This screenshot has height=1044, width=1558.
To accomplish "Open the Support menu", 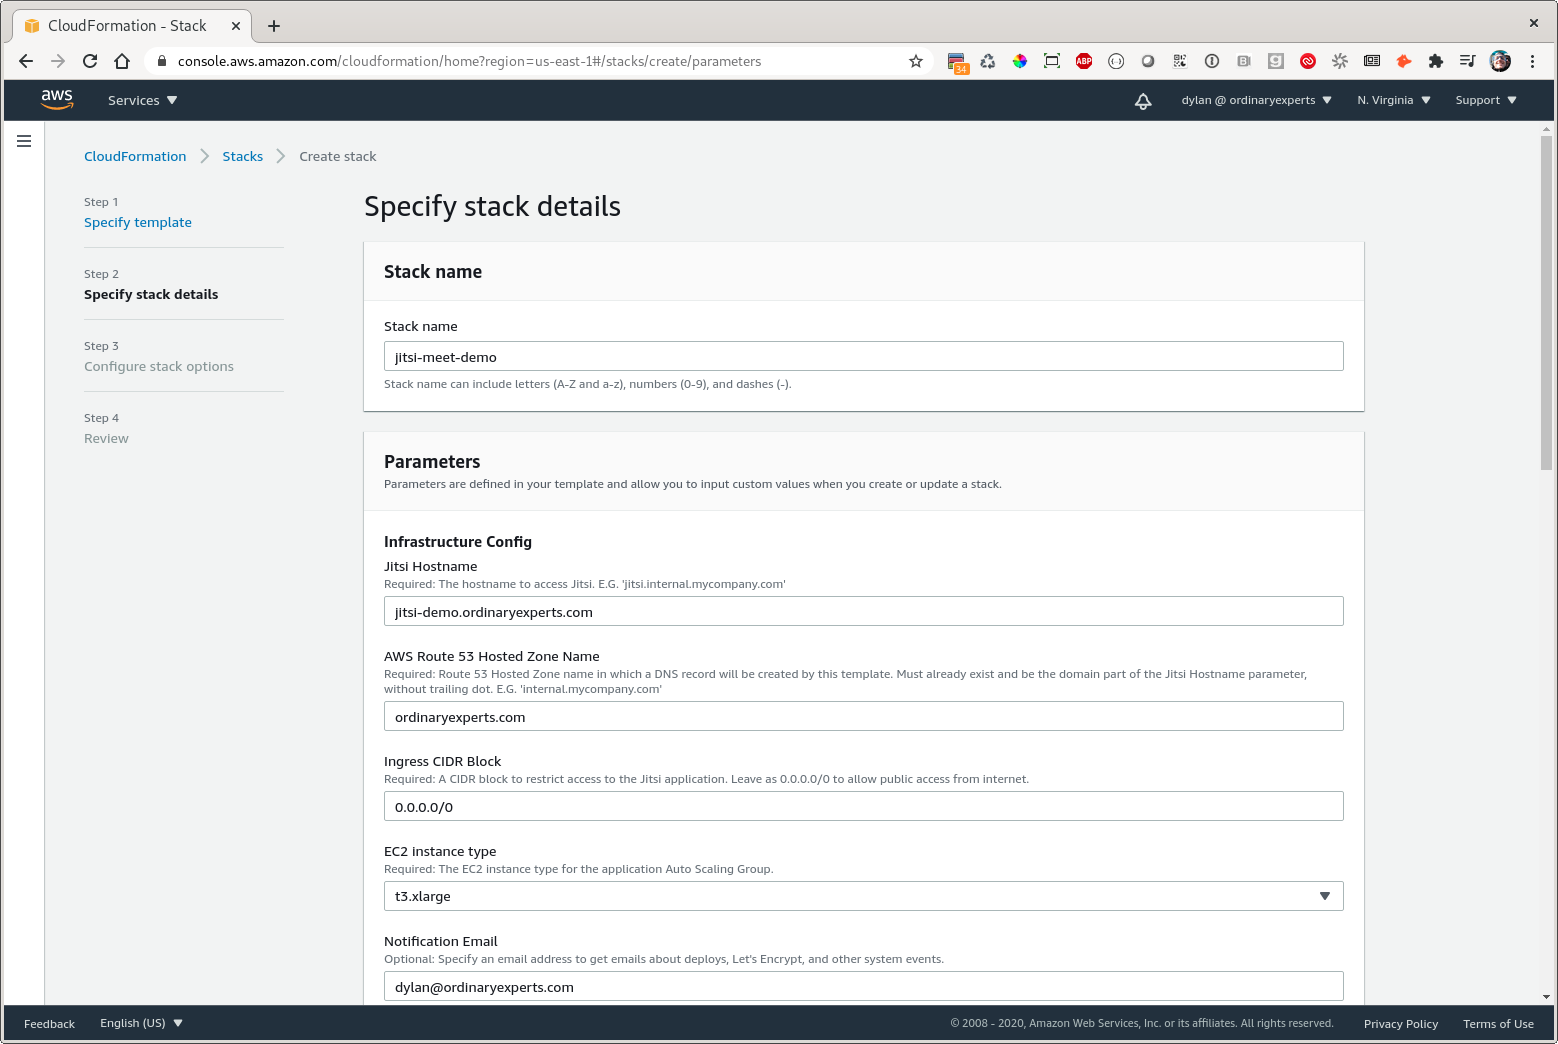I will tap(1485, 100).
